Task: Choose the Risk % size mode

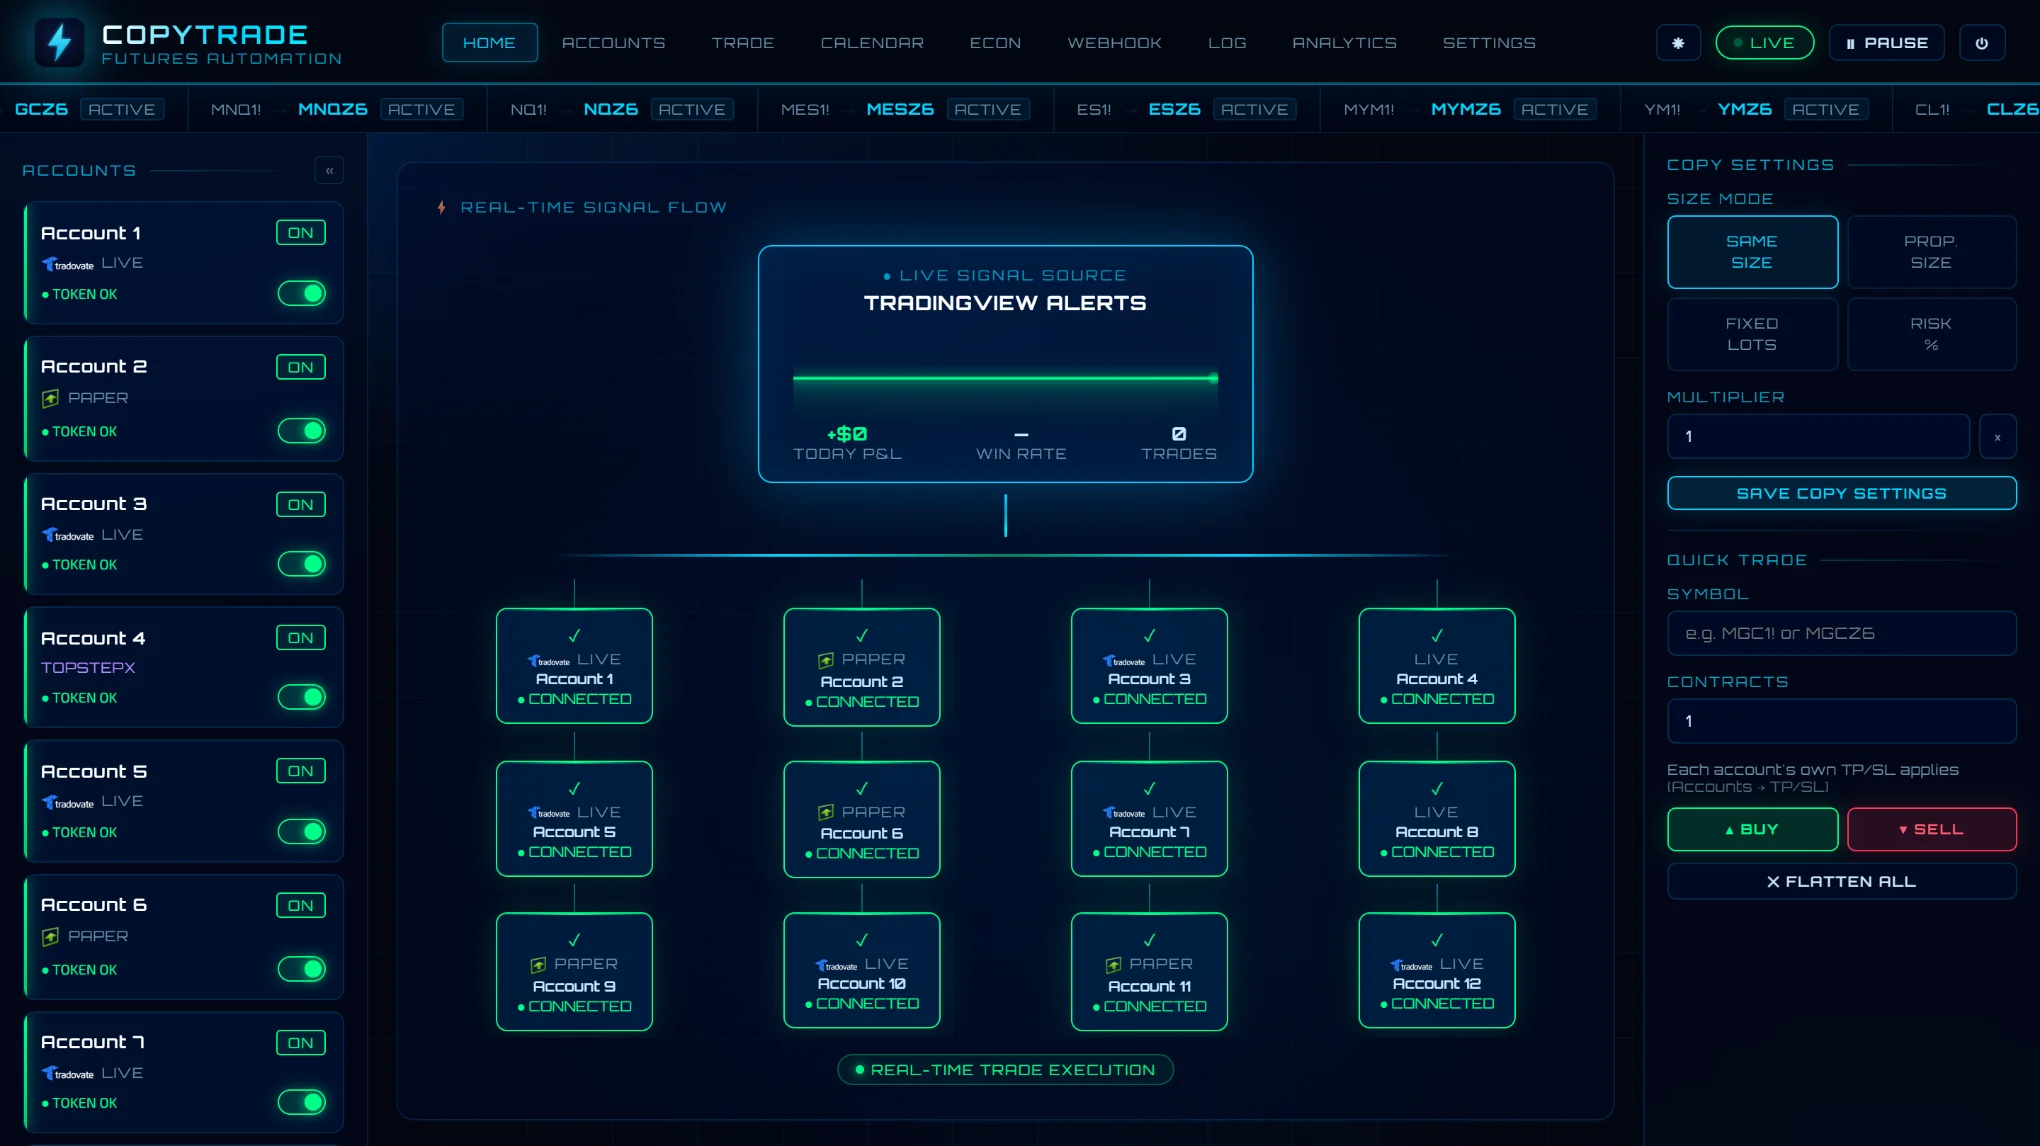Action: [1931, 334]
